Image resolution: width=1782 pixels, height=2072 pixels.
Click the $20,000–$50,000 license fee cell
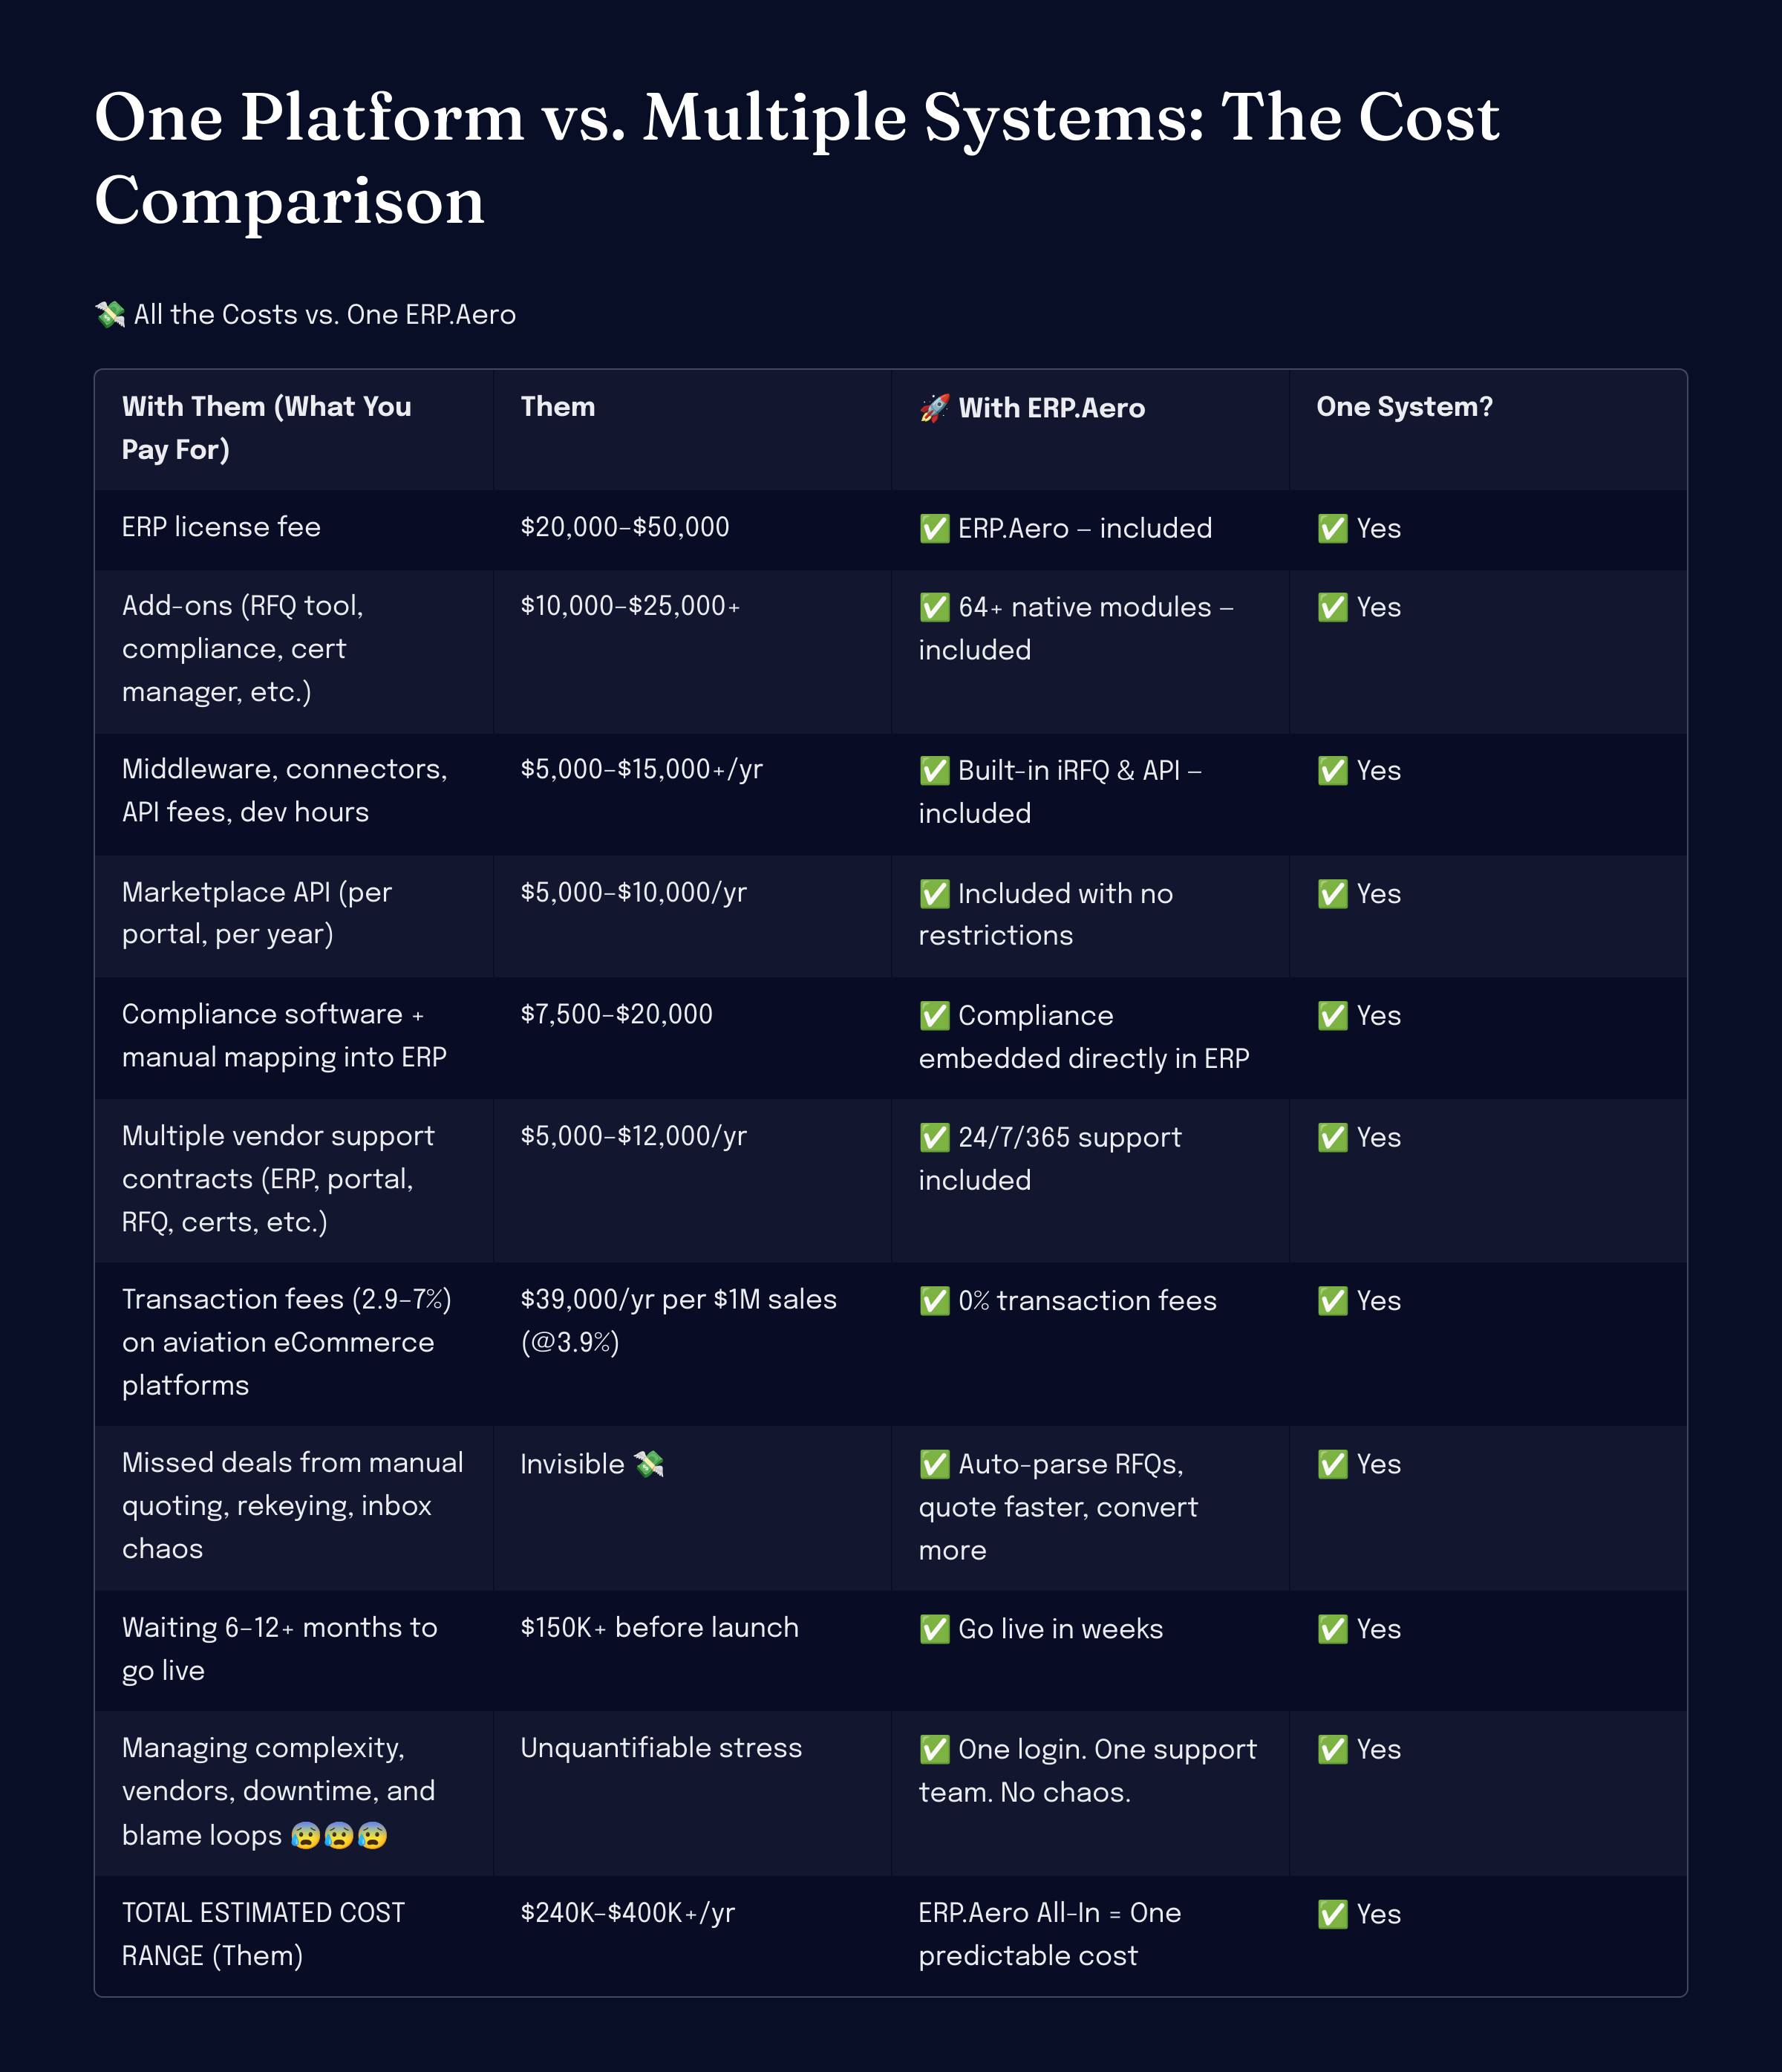click(624, 527)
